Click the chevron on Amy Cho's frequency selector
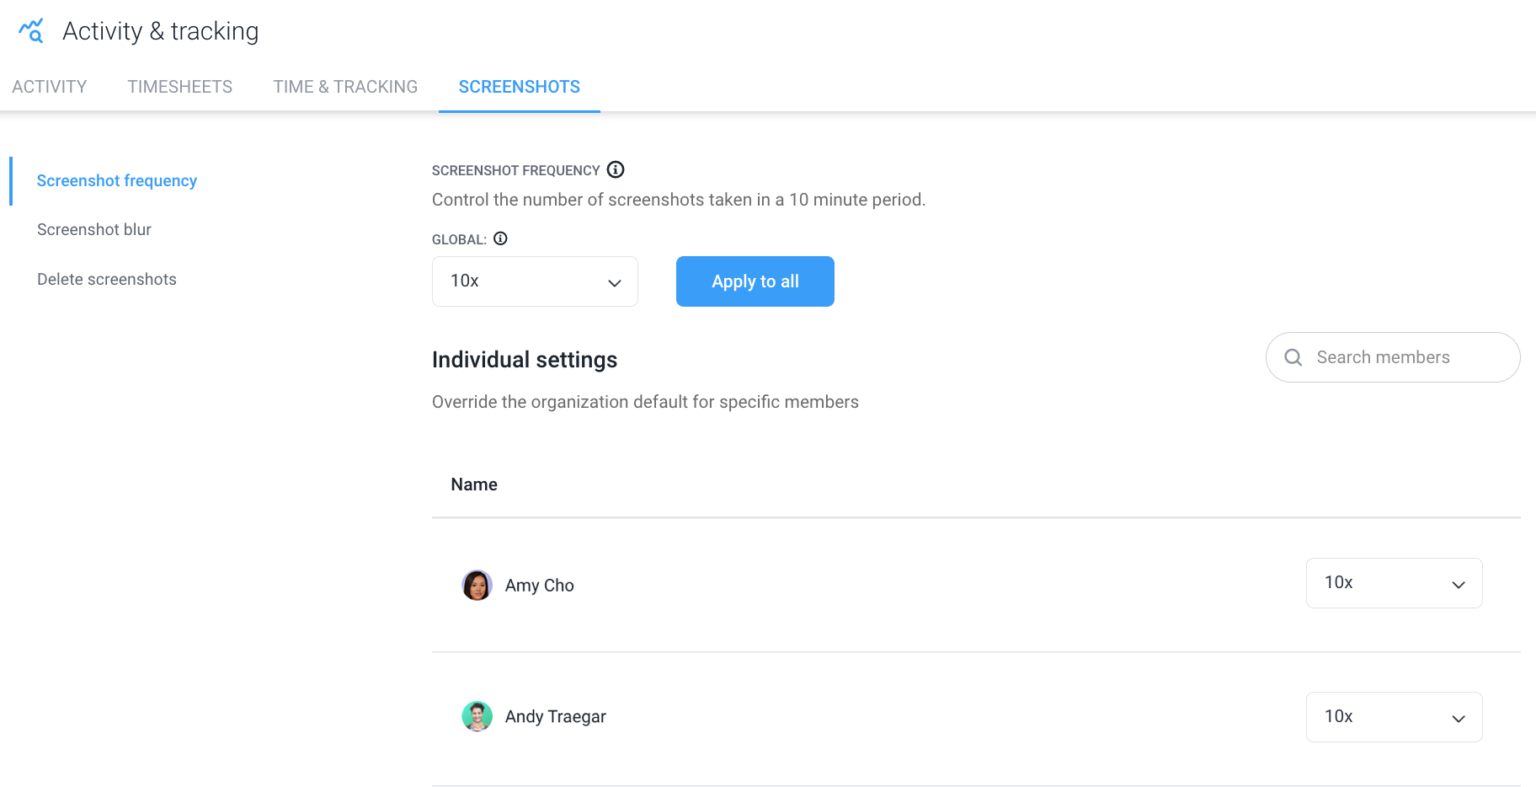1536x787 pixels. [x=1459, y=583]
